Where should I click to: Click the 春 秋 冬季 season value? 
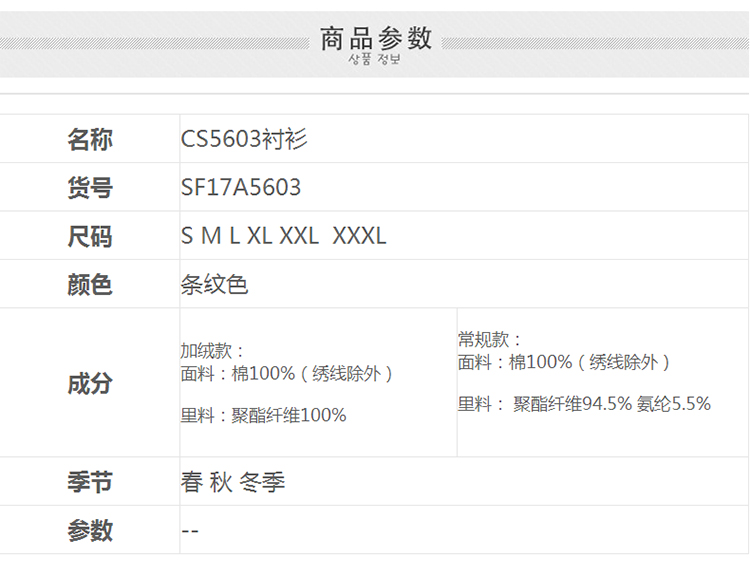coord(233,482)
